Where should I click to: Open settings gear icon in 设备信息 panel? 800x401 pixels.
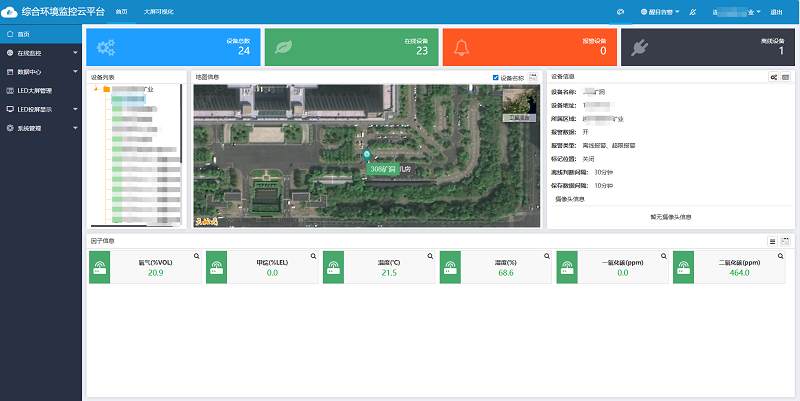coord(773,77)
